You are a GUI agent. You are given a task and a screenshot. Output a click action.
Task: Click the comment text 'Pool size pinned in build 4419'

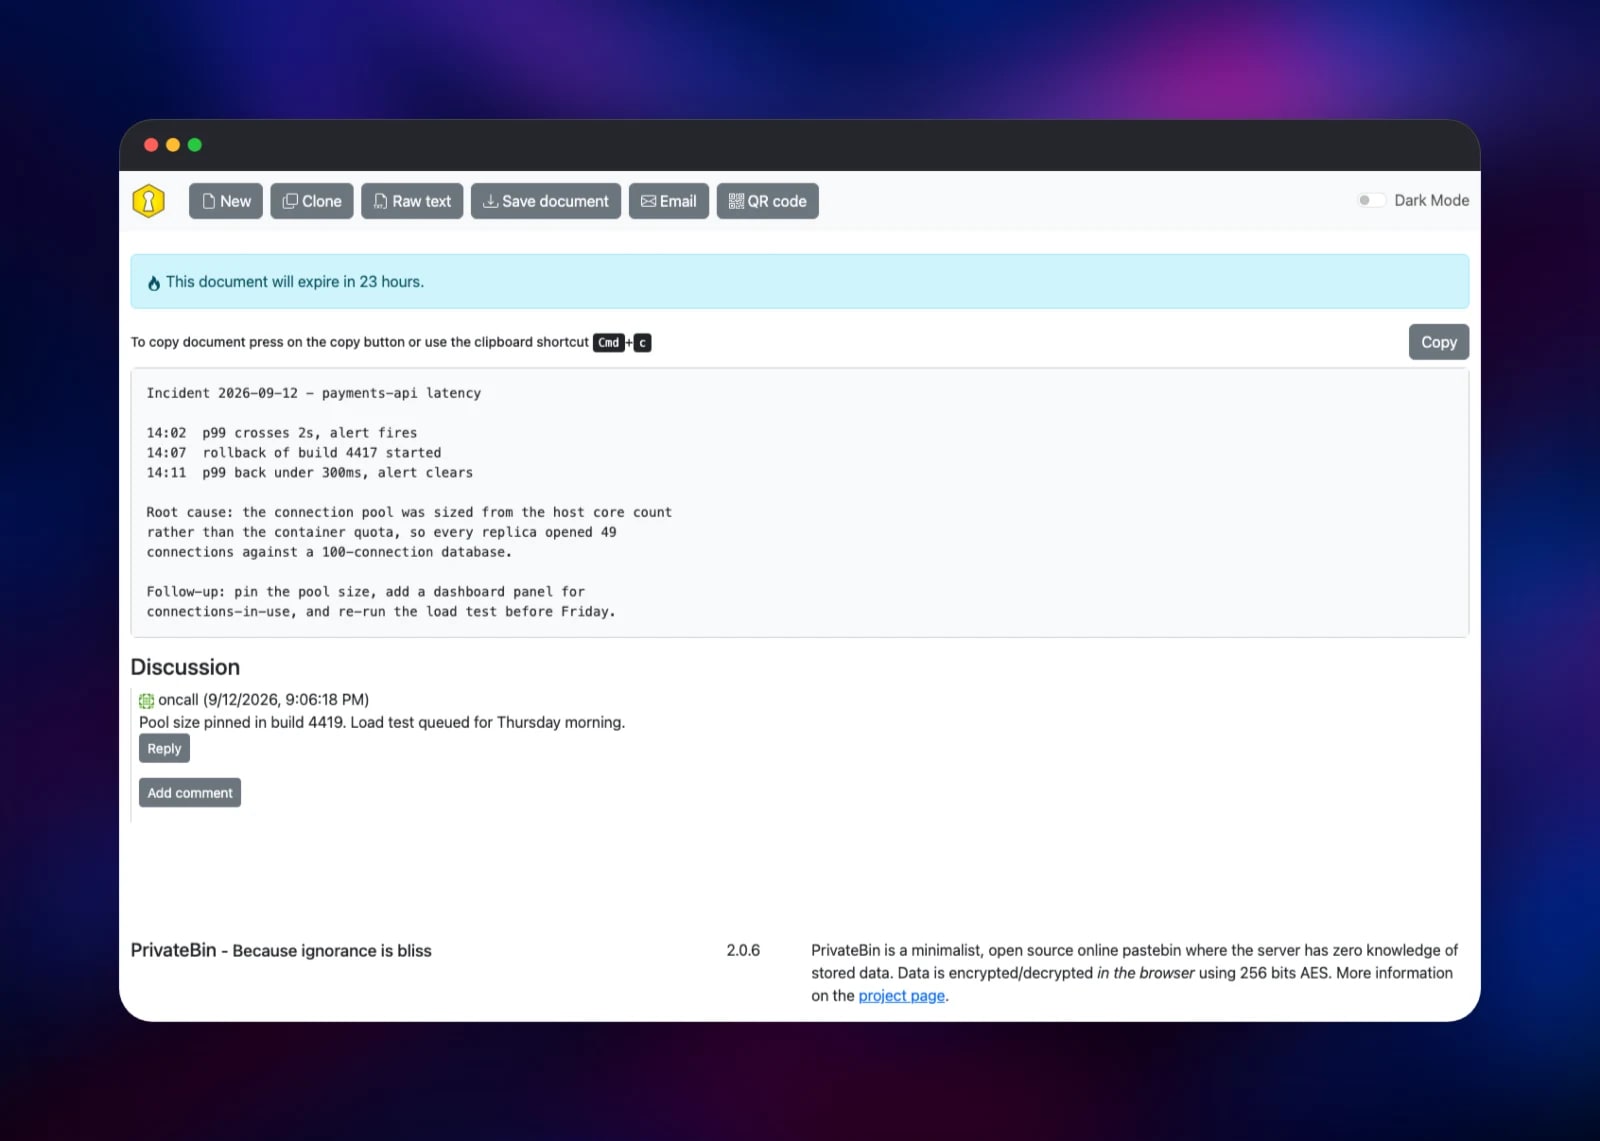pyautogui.click(x=382, y=722)
